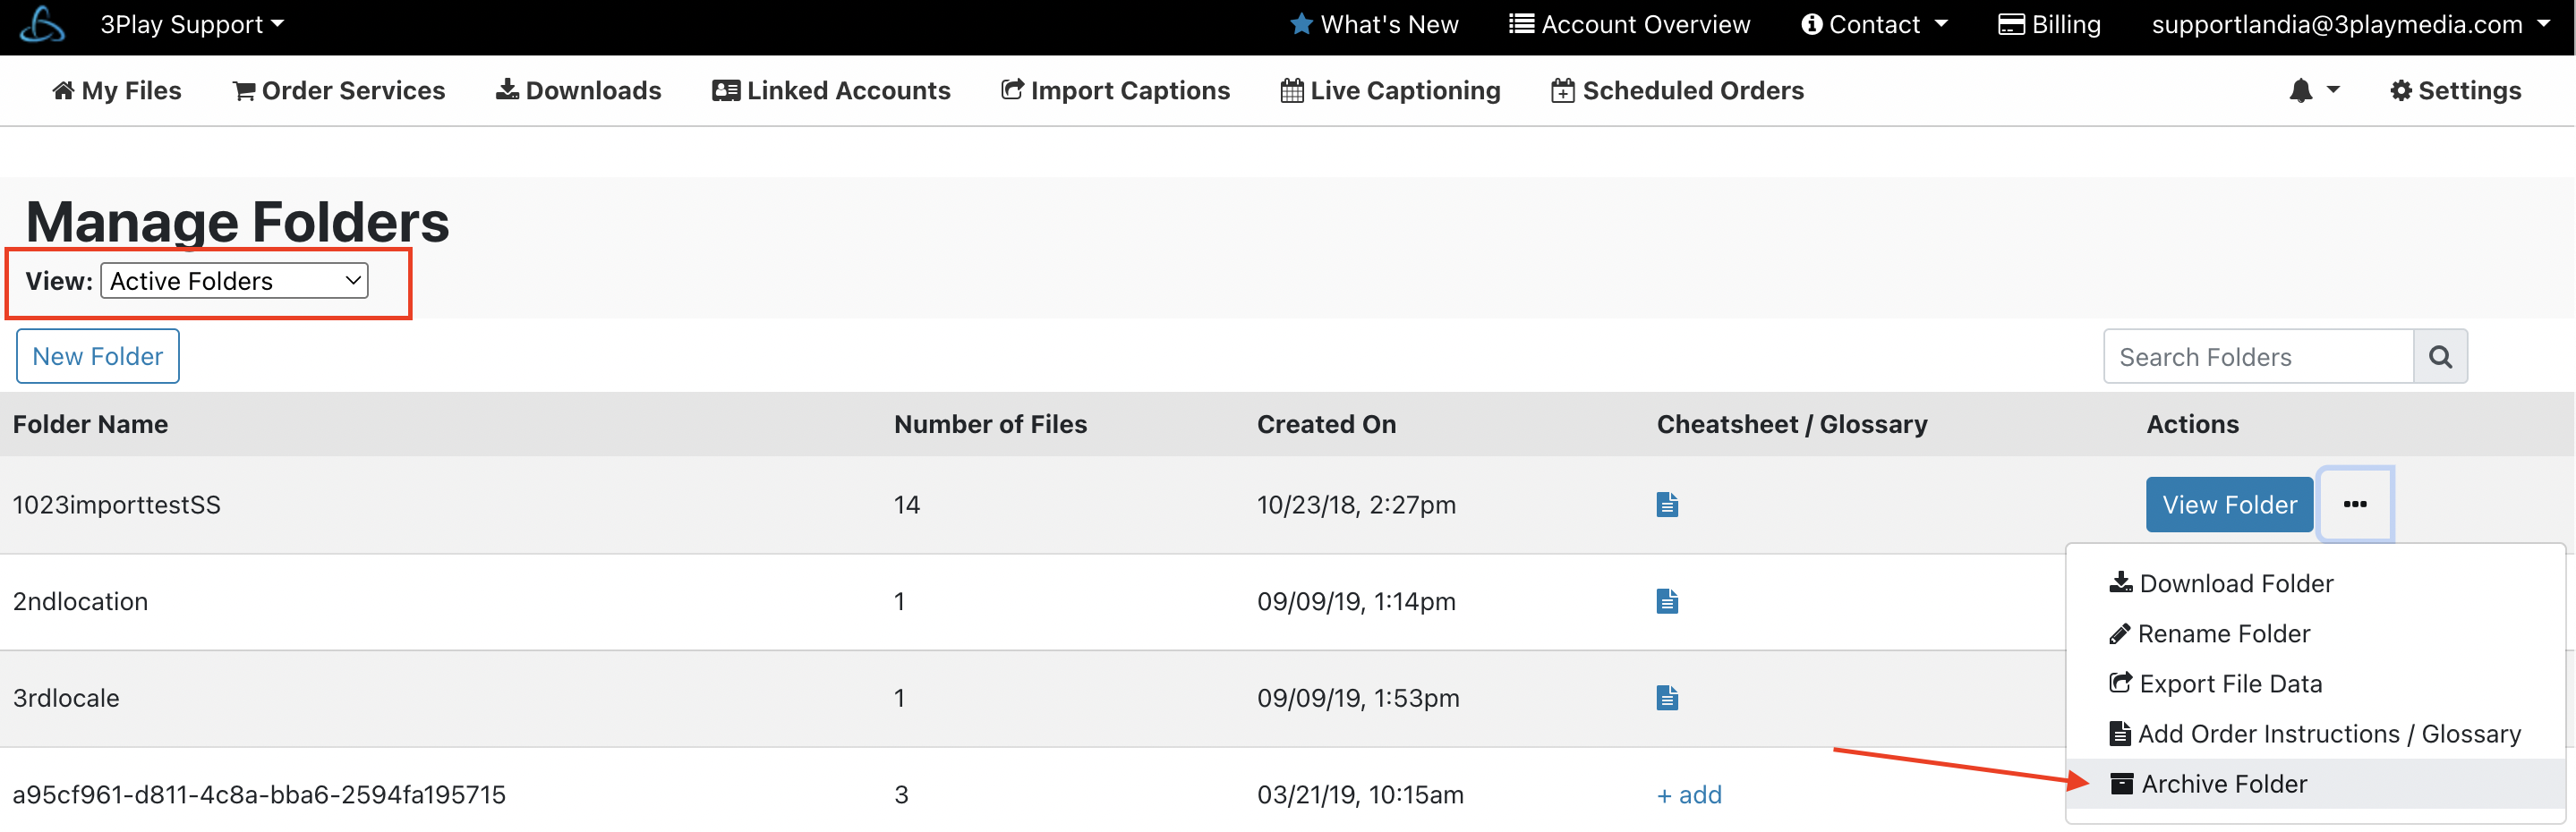Click View Folder for 1023importtestSS
The width and height of the screenshot is (2576, 832).
tap(2229, 504)
